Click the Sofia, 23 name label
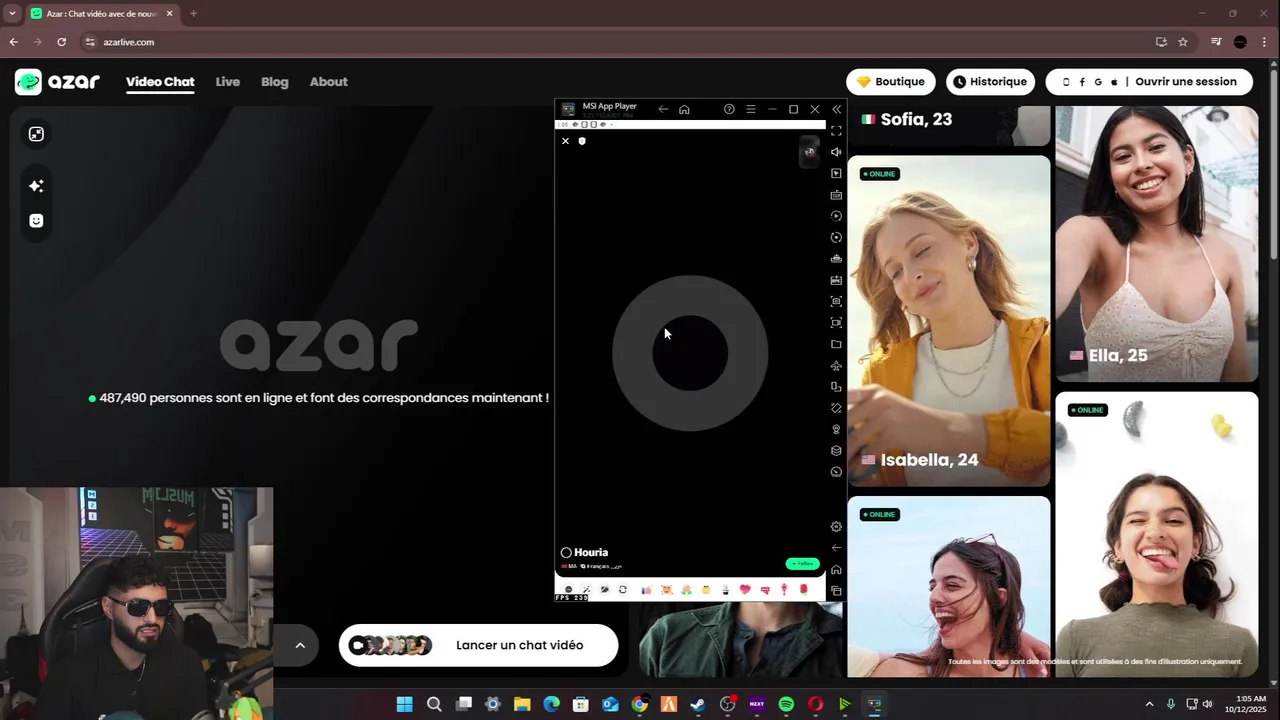1280x720 pixels. (x=916, y=119)
